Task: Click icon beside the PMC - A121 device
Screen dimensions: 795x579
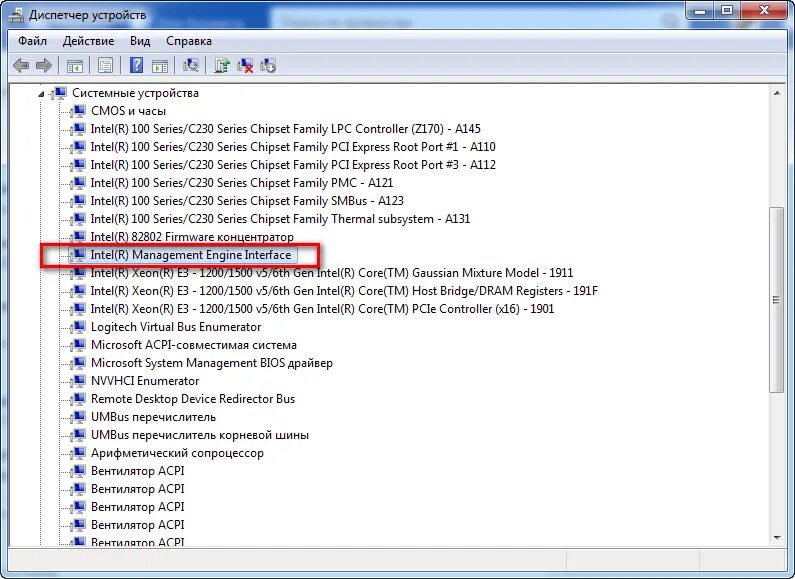Action: [79, 183]
